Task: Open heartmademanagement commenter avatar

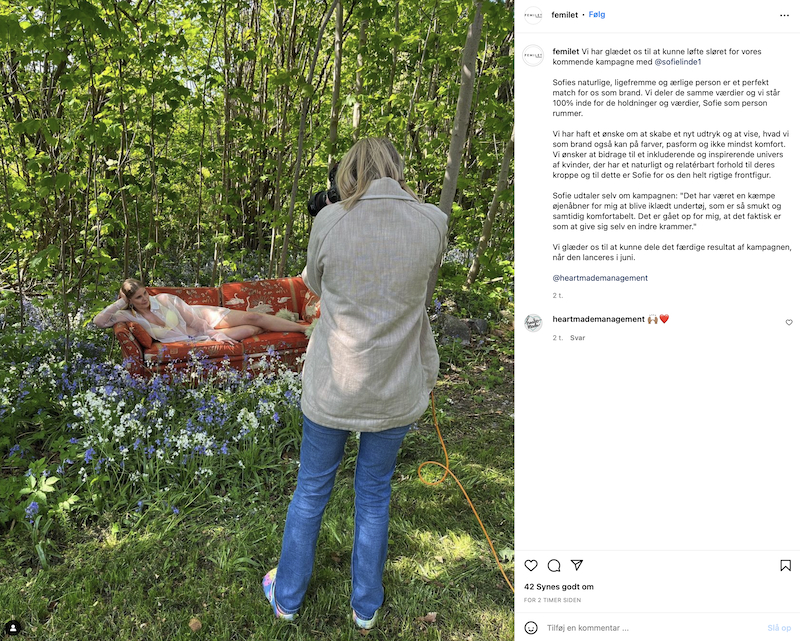Action: pos(533,323)
